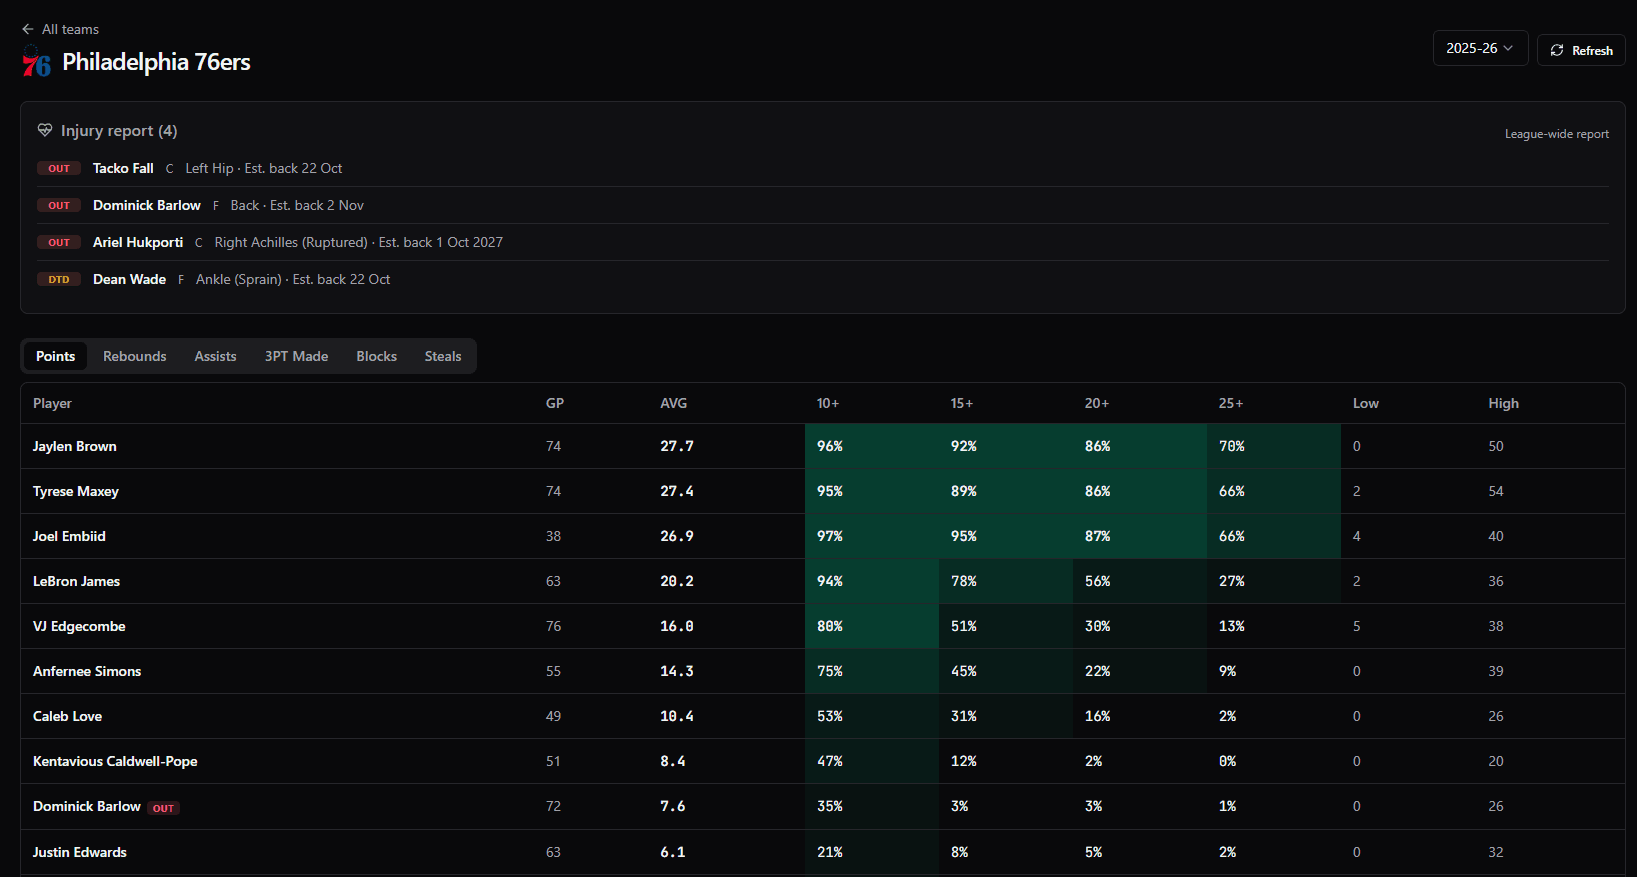1637x877 pixels.
Task: Click LeBron James's 20.2 average
Action: (677, 581)
